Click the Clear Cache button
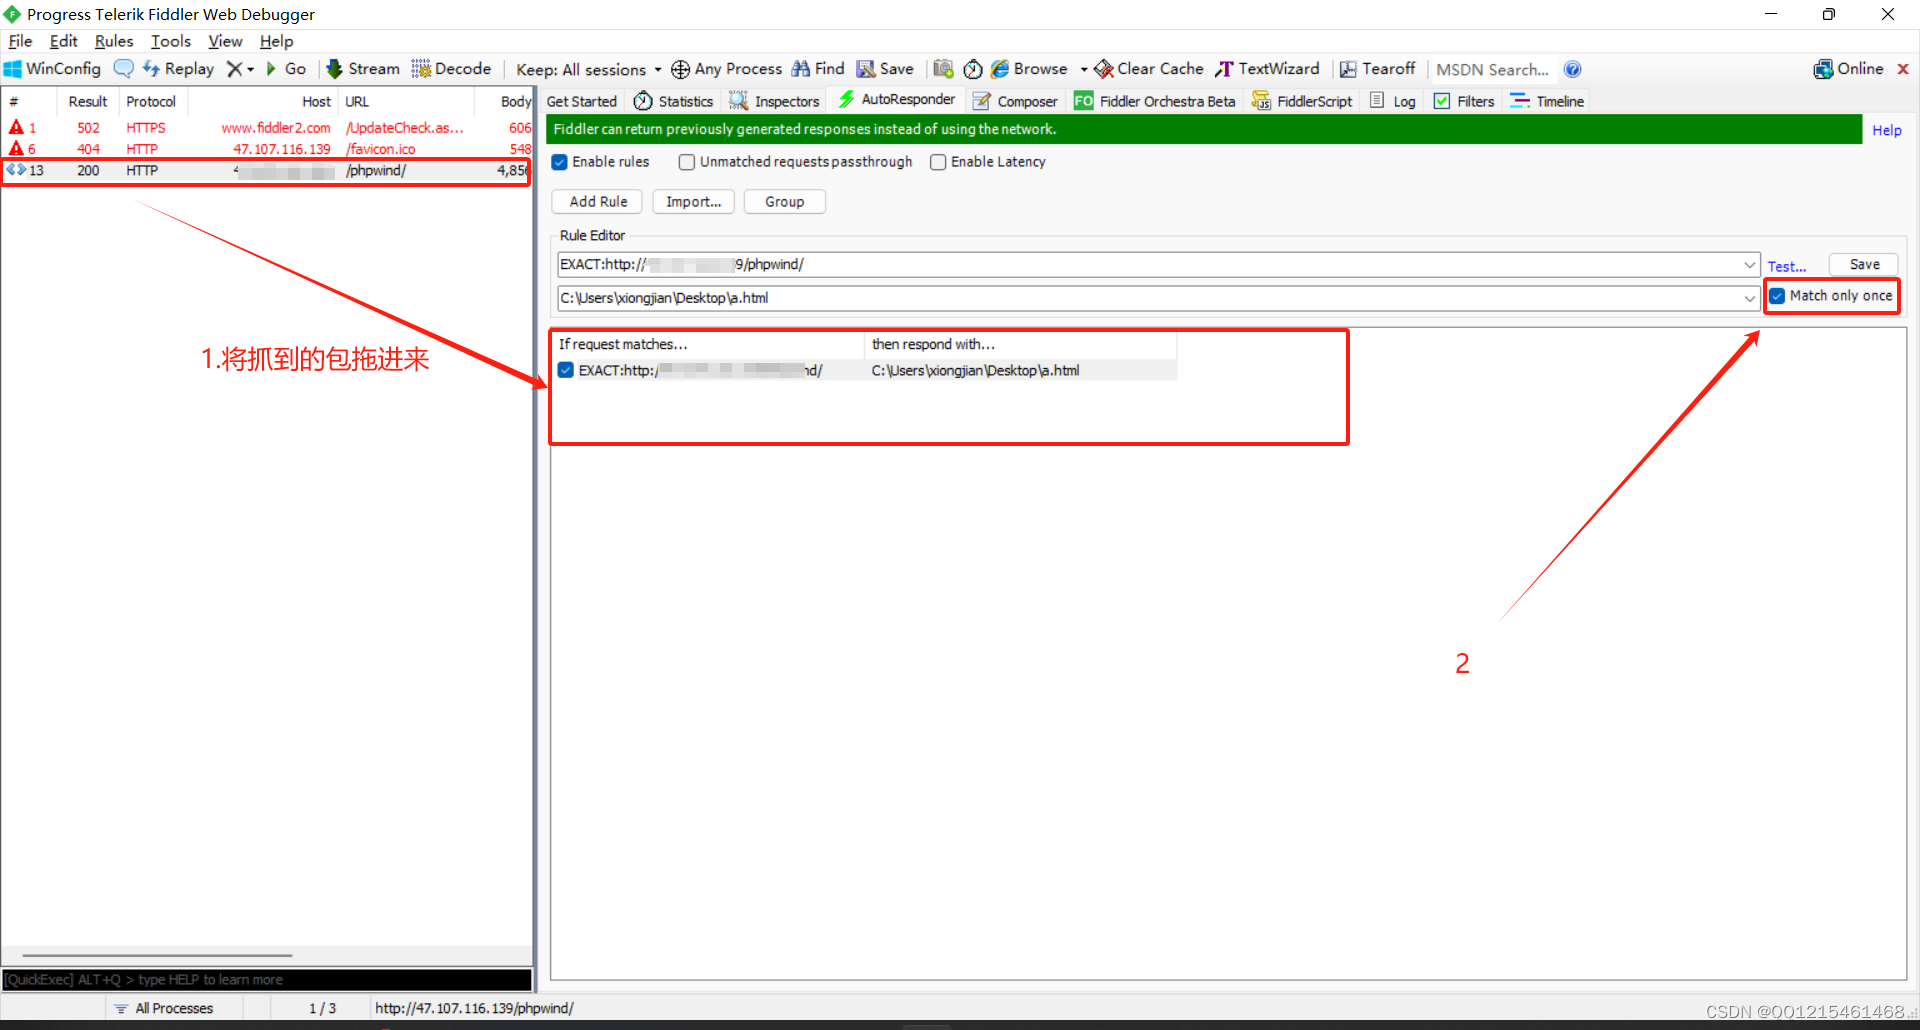This screenshot has height=1030, width=1920. pos(1149,69)
